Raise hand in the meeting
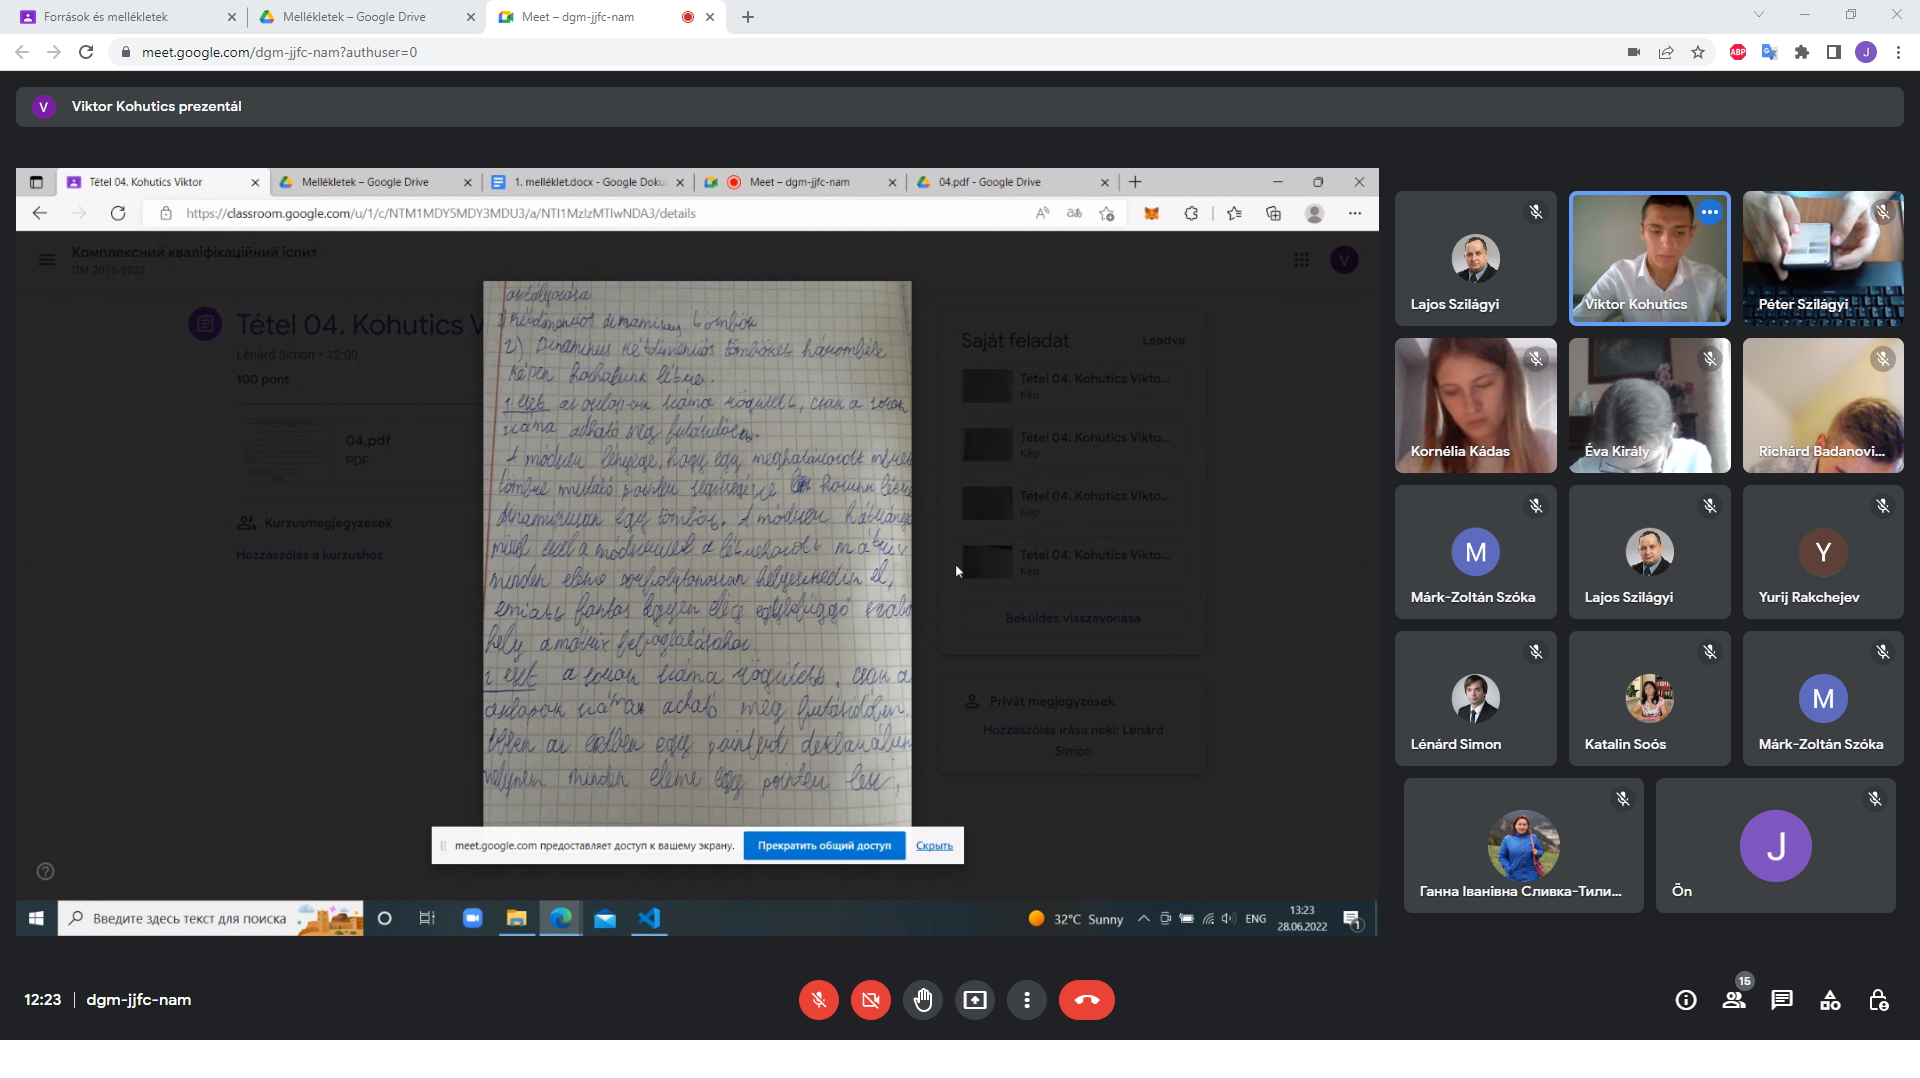This screenshot has height=1078, width=1920. click(x=923, y=1000)
